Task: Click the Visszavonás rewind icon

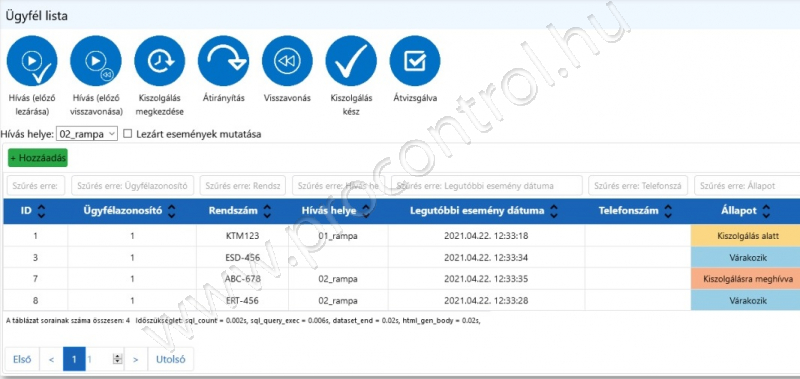Action: 287,61
